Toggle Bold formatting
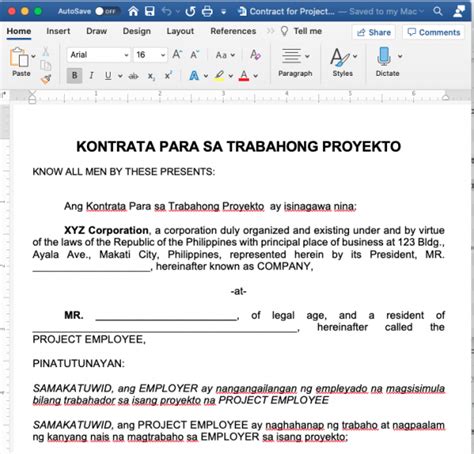This screenshot has width=474, height=454. coord(74,76)
